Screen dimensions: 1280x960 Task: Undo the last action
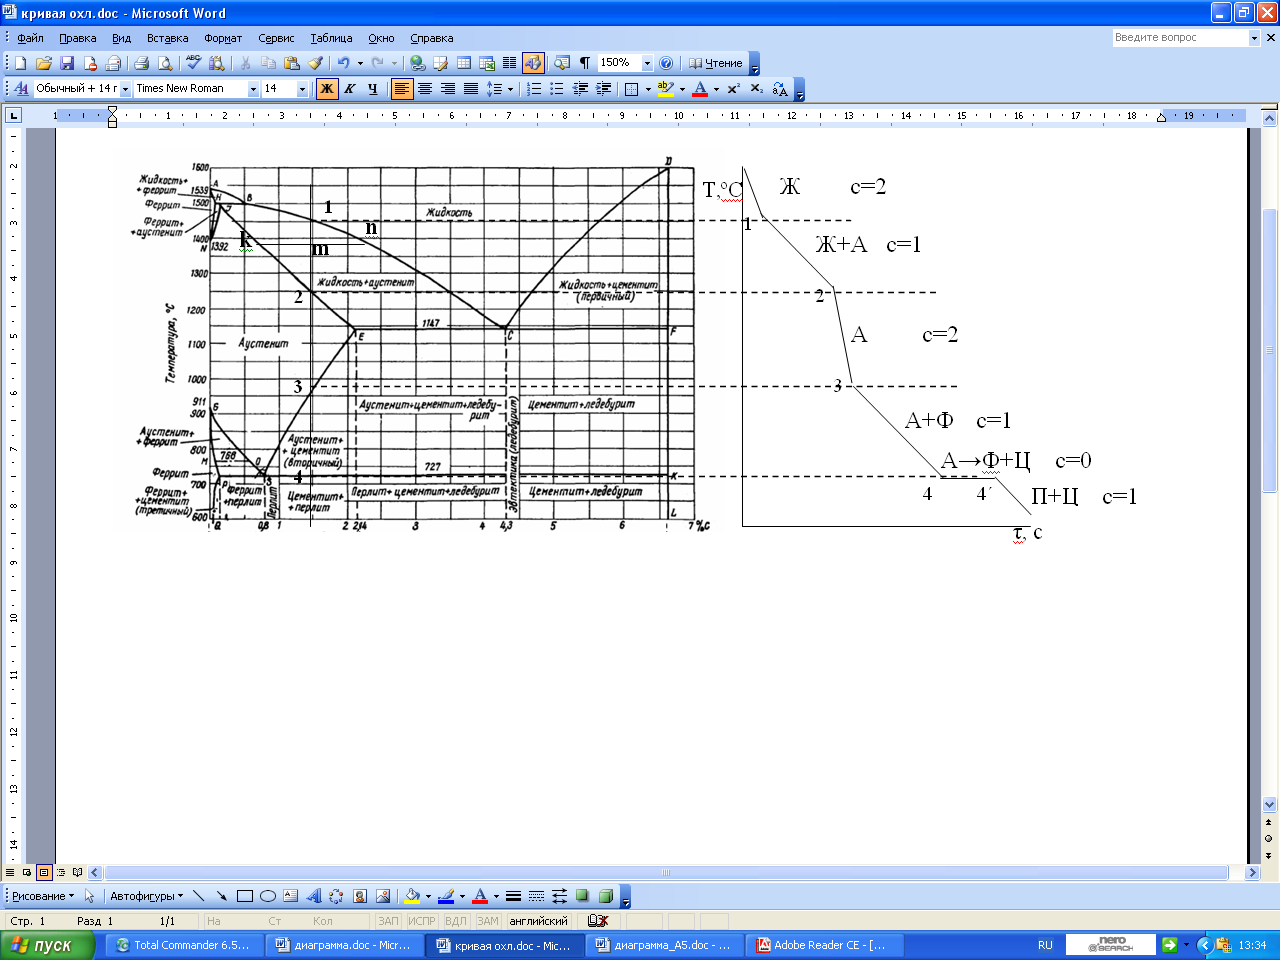coord(343,63)
